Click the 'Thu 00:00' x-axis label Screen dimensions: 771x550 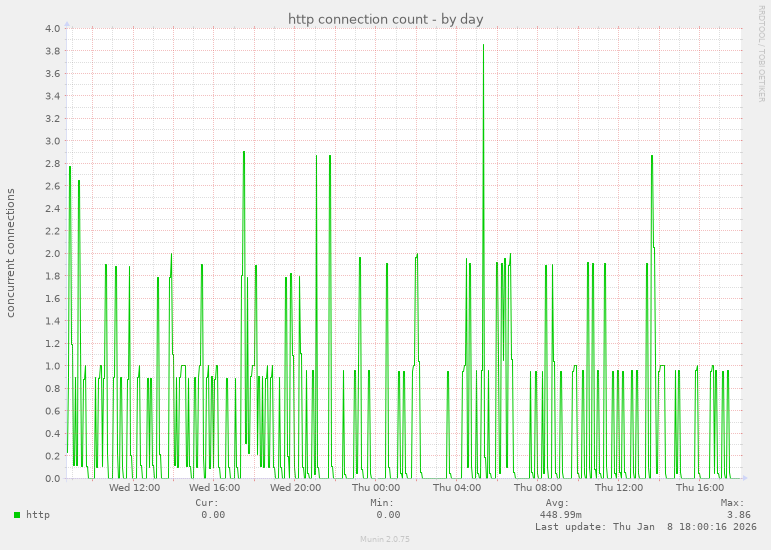pos(376,488)
